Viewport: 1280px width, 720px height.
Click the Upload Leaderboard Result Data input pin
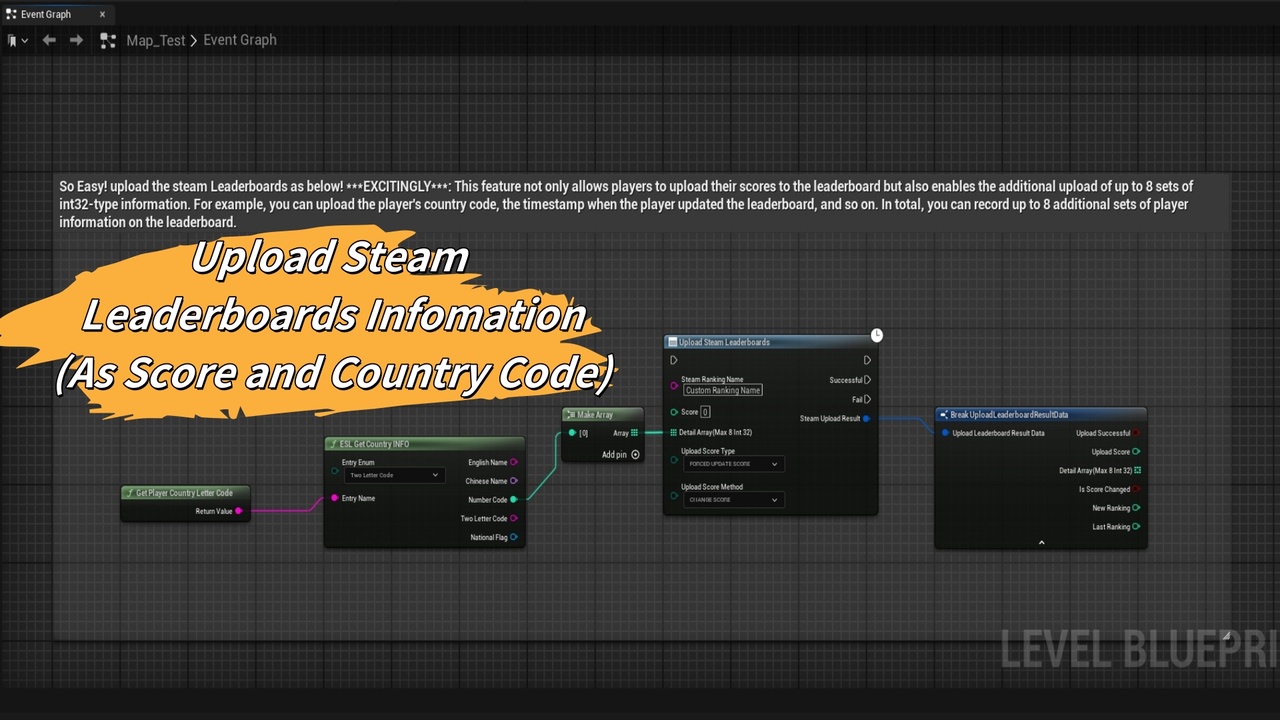[945, 433]
